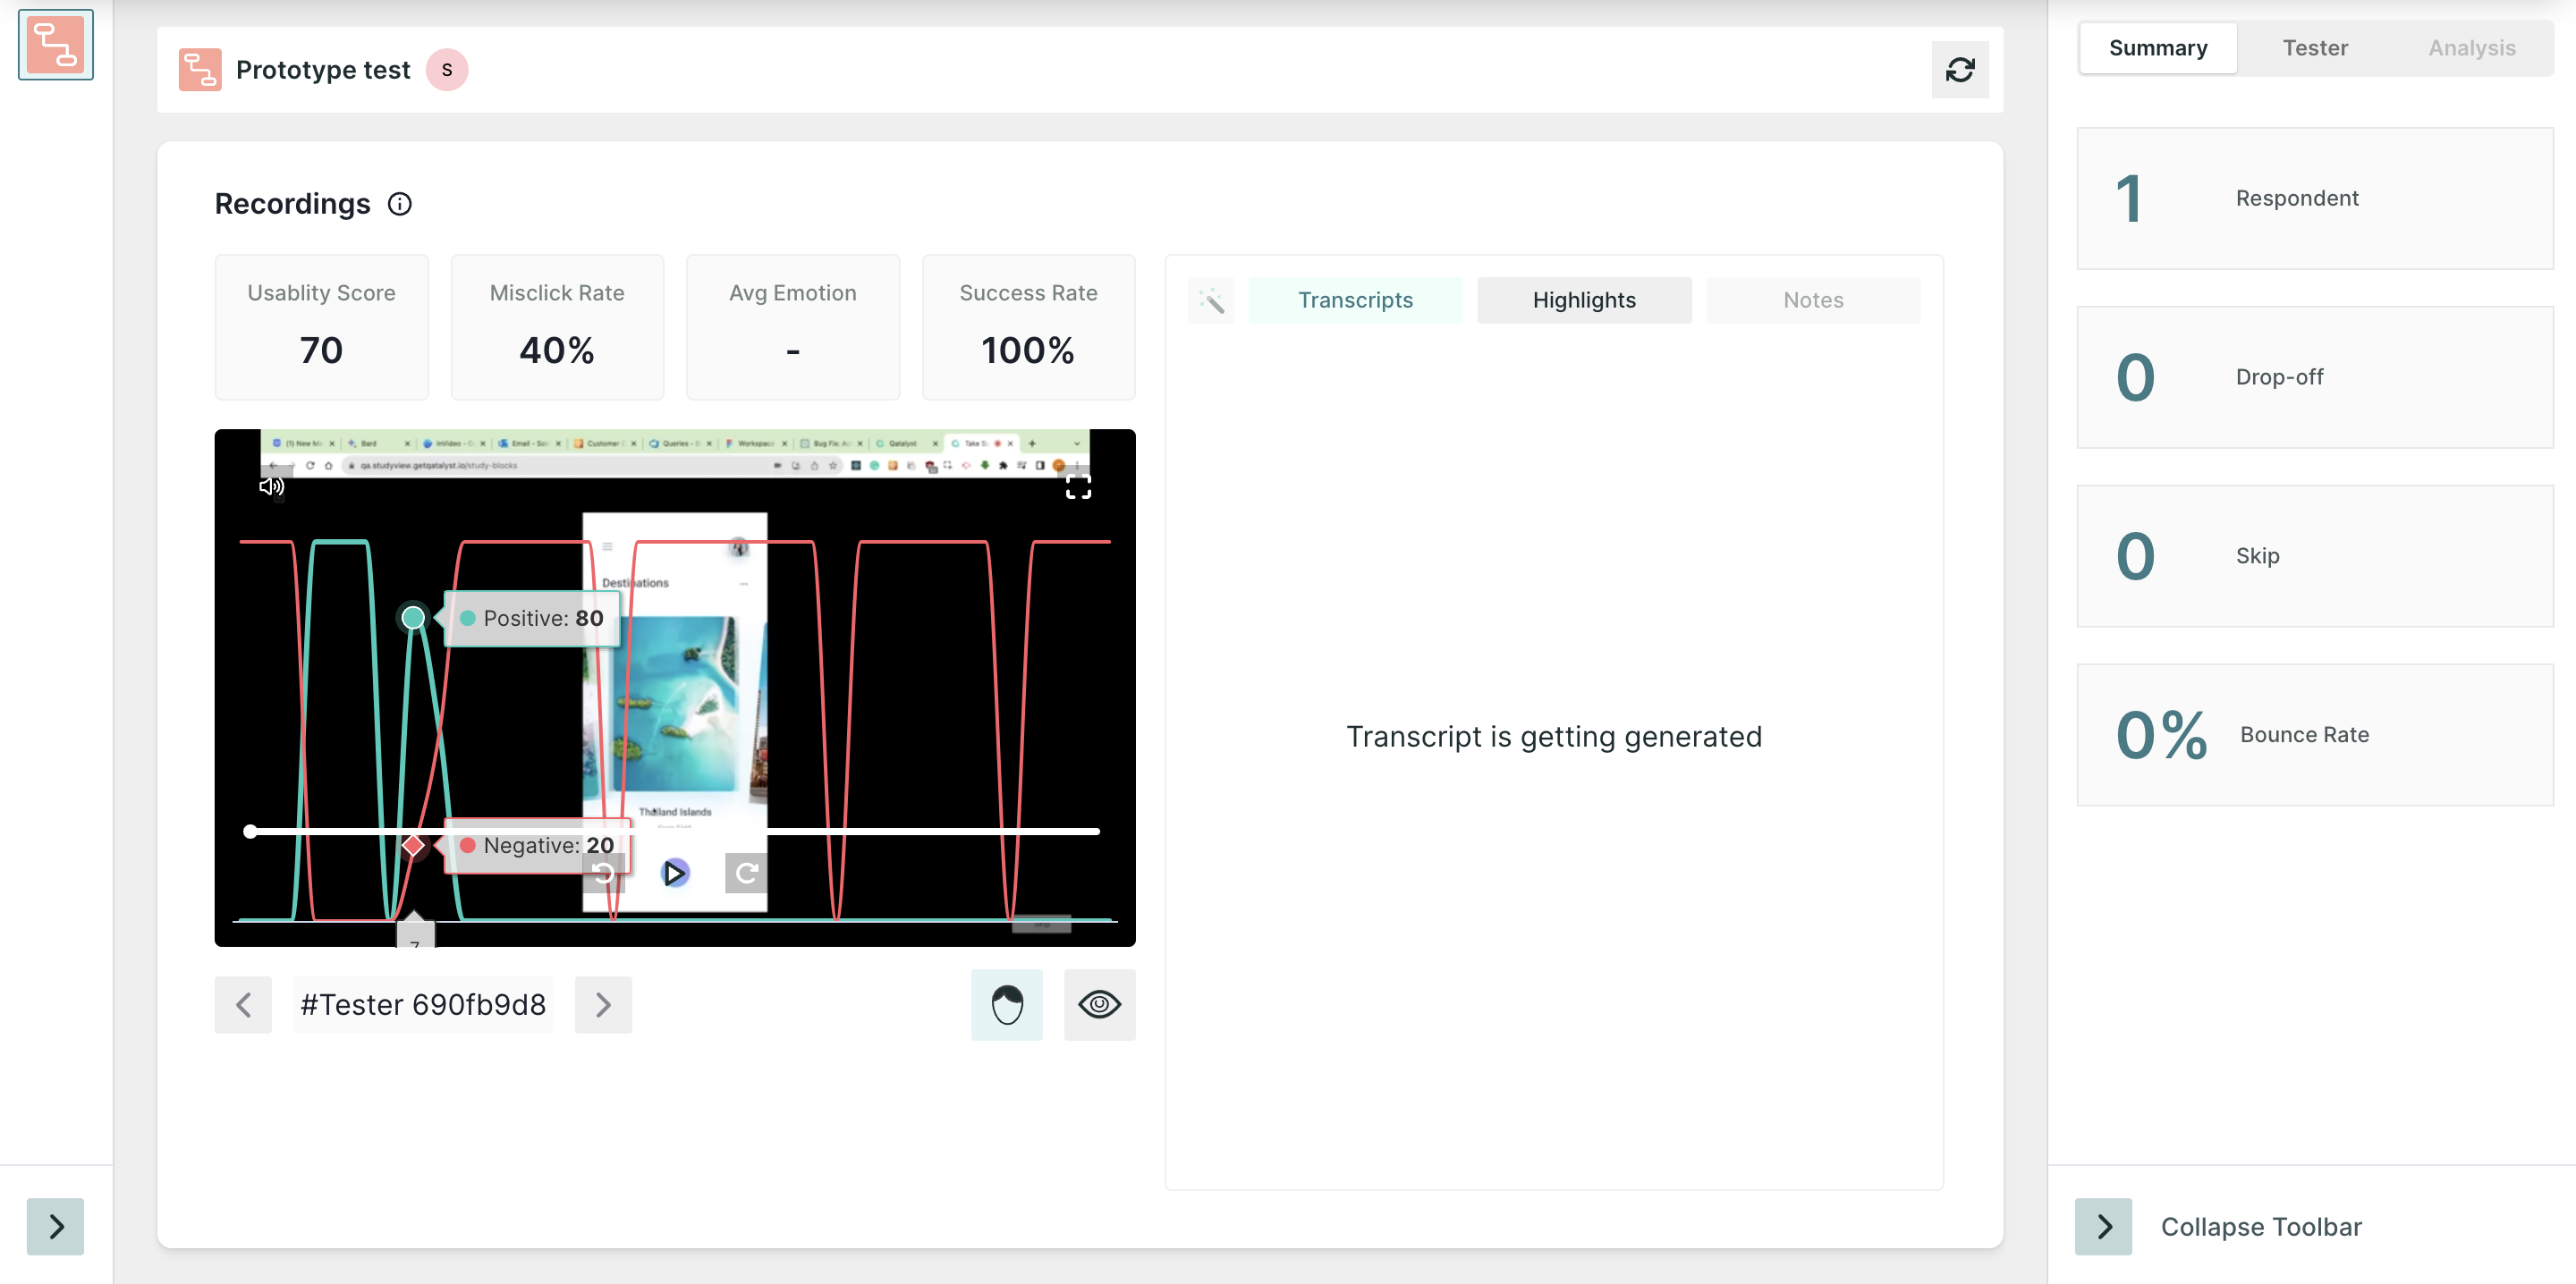The width and height of the screenshot is (2576, 1284).
Task: Expand the left sidebar with the arrow
Action: [55, 1226]
